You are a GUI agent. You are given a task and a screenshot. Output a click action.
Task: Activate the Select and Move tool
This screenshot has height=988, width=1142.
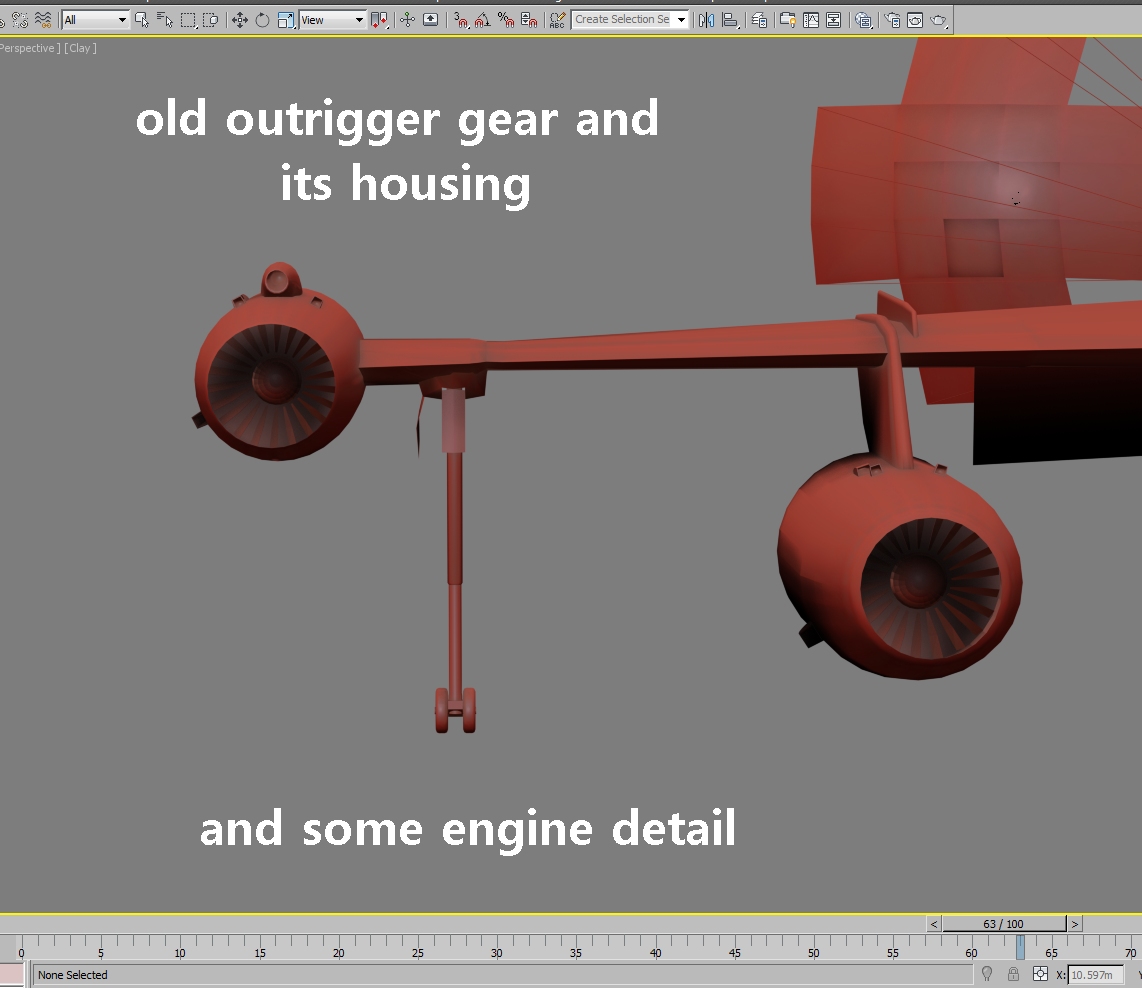(x=240, y=20)
